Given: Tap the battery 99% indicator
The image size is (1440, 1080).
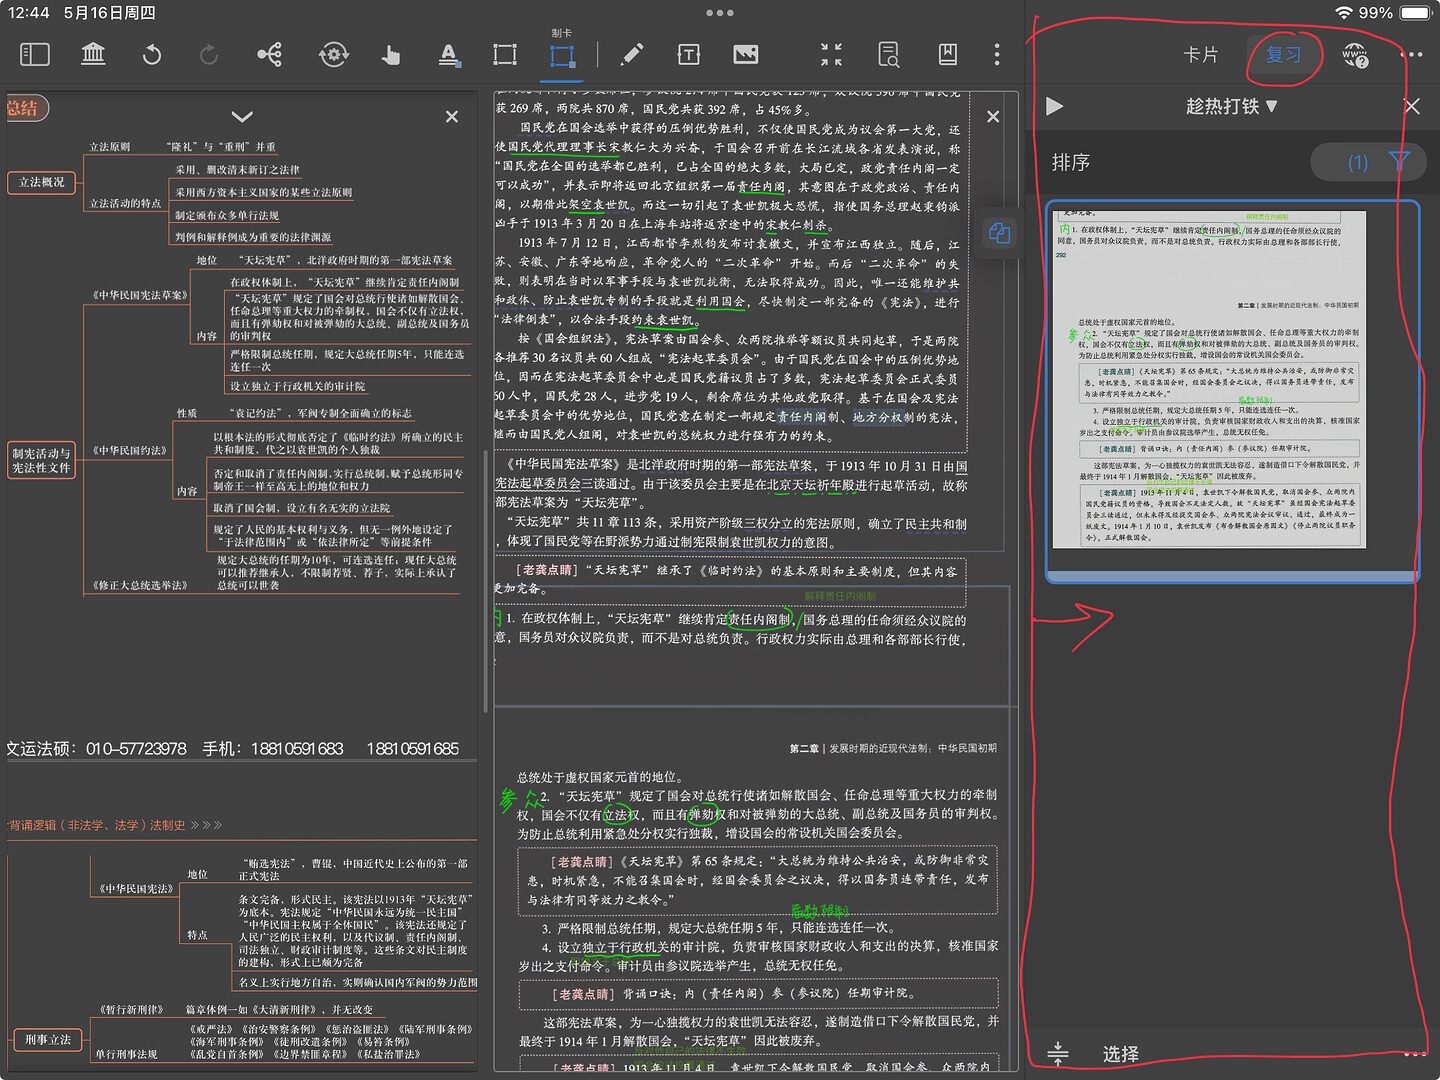Looking at the screenshot, I should pyautogui.click(x=1396, y=13).
